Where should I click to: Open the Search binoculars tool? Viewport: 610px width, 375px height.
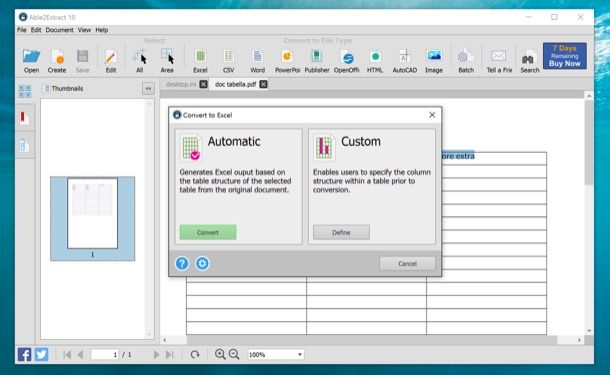[x=529, y=61]
